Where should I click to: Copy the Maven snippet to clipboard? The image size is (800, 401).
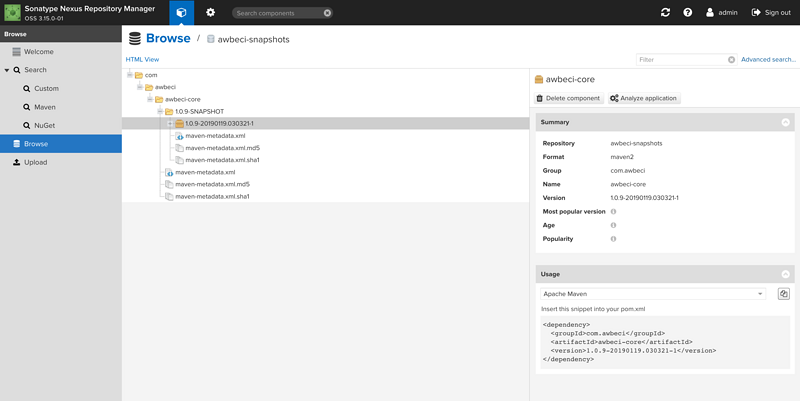[784, 294]
